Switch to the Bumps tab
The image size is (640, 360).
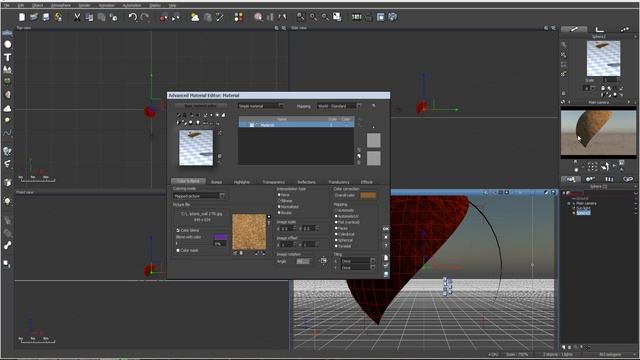pyautogui.click(x=216, y=182)
